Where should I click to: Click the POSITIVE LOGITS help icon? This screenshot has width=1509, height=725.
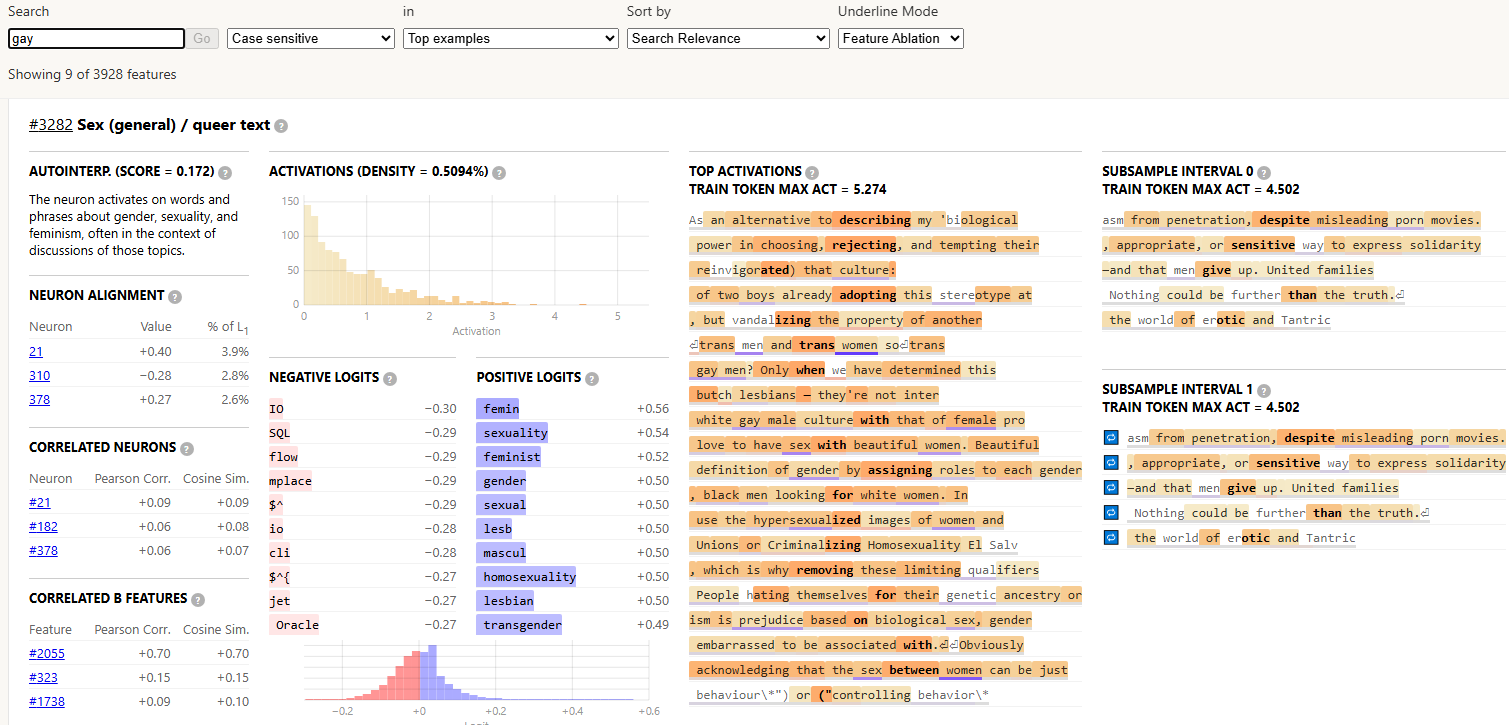[x=592, y=378]
